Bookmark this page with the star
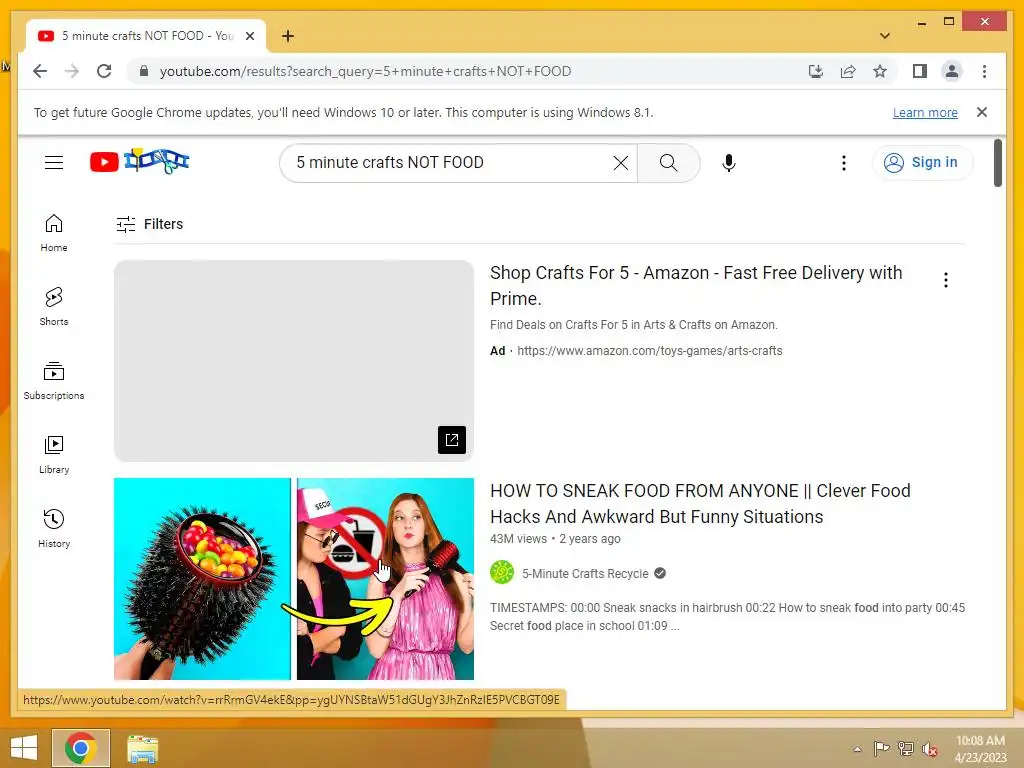The width and height of the screenshot is (1024, 768). tap(880, 71)
